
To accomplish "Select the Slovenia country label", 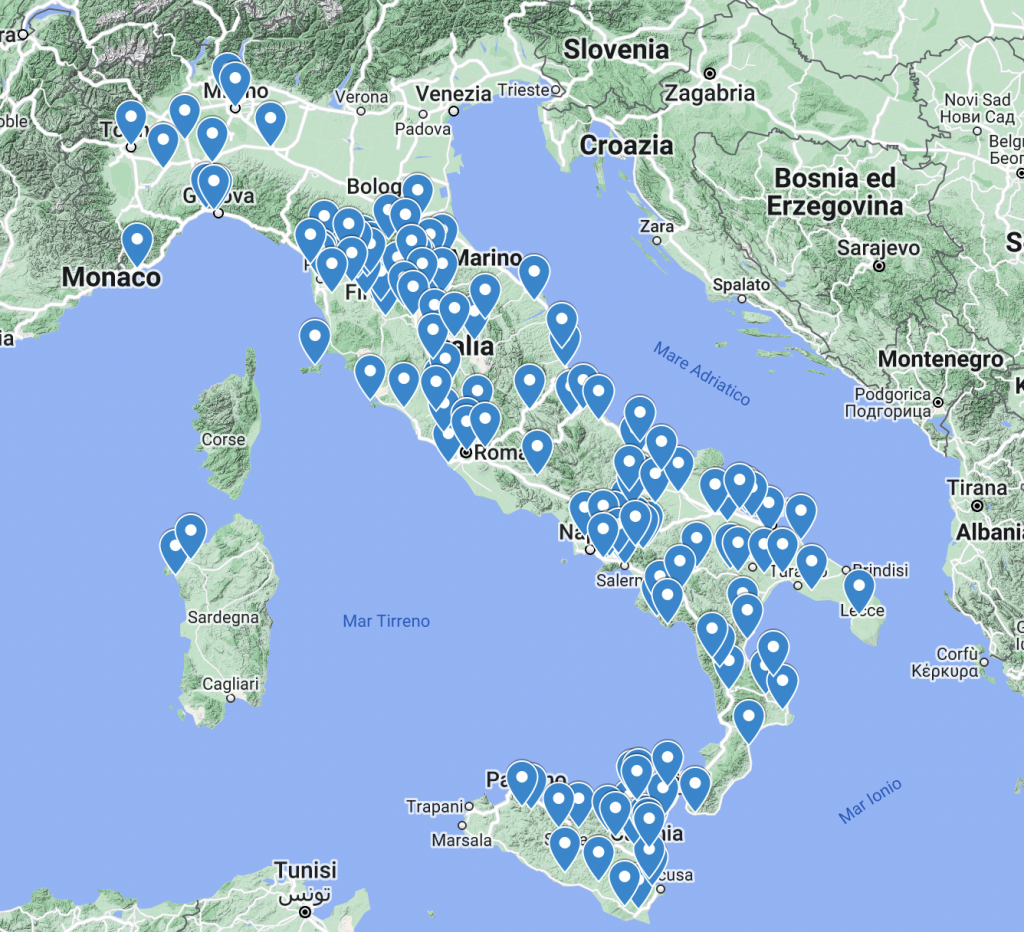I will (615, 49).
